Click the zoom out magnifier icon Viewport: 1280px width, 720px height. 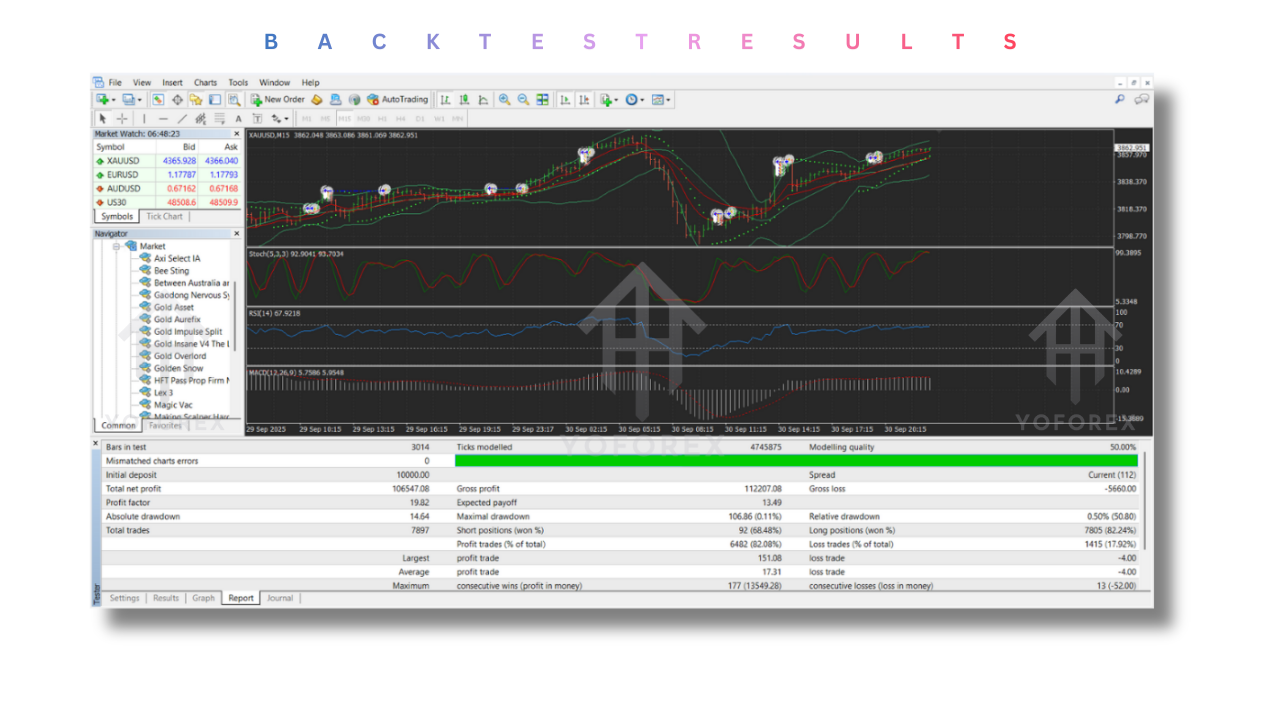(x=523, y=100)
